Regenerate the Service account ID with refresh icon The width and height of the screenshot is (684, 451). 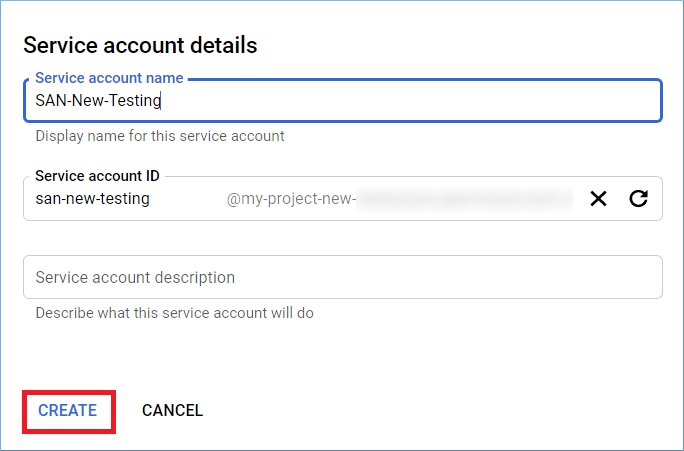pos(638,199)
